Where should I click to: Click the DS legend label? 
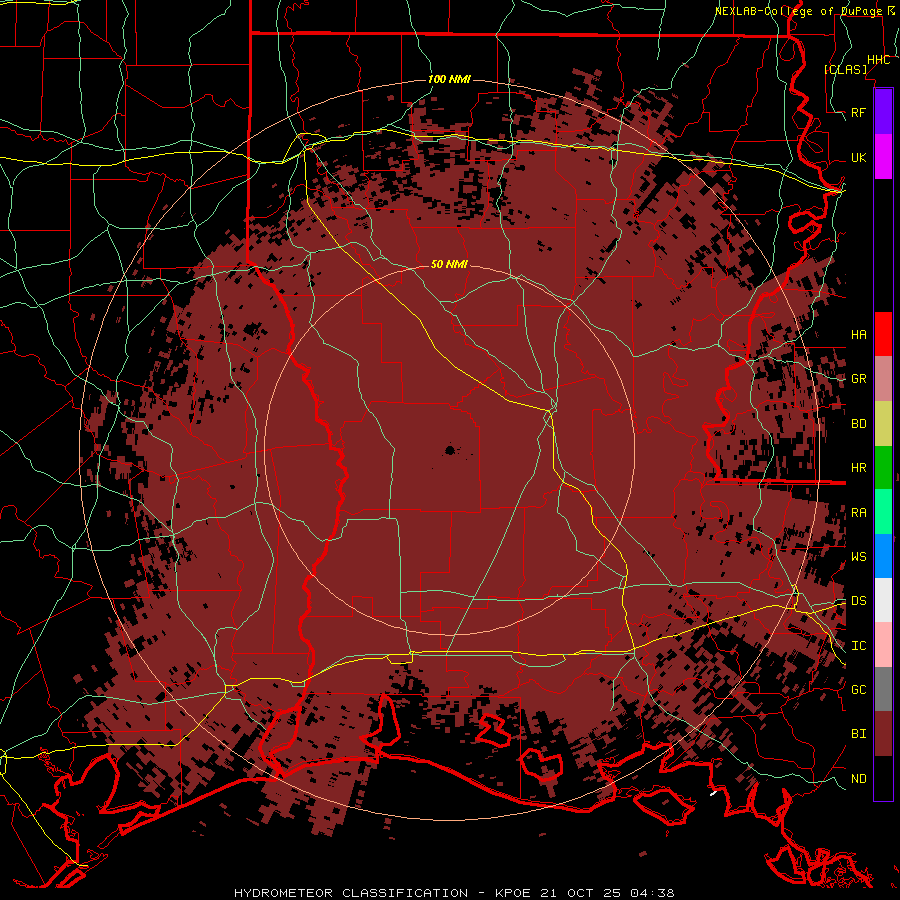click(859, 601)
